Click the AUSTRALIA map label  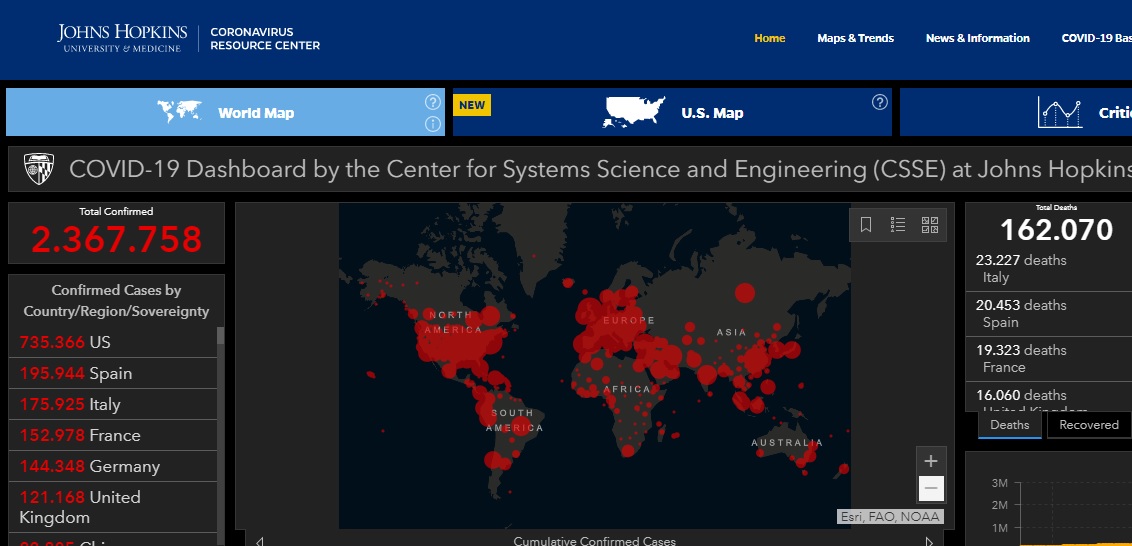click(787, 443)
